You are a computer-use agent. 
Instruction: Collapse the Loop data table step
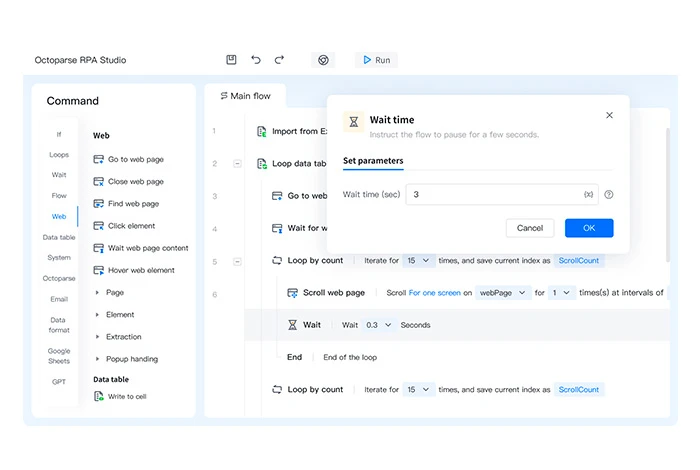click(x=238, y=164)
